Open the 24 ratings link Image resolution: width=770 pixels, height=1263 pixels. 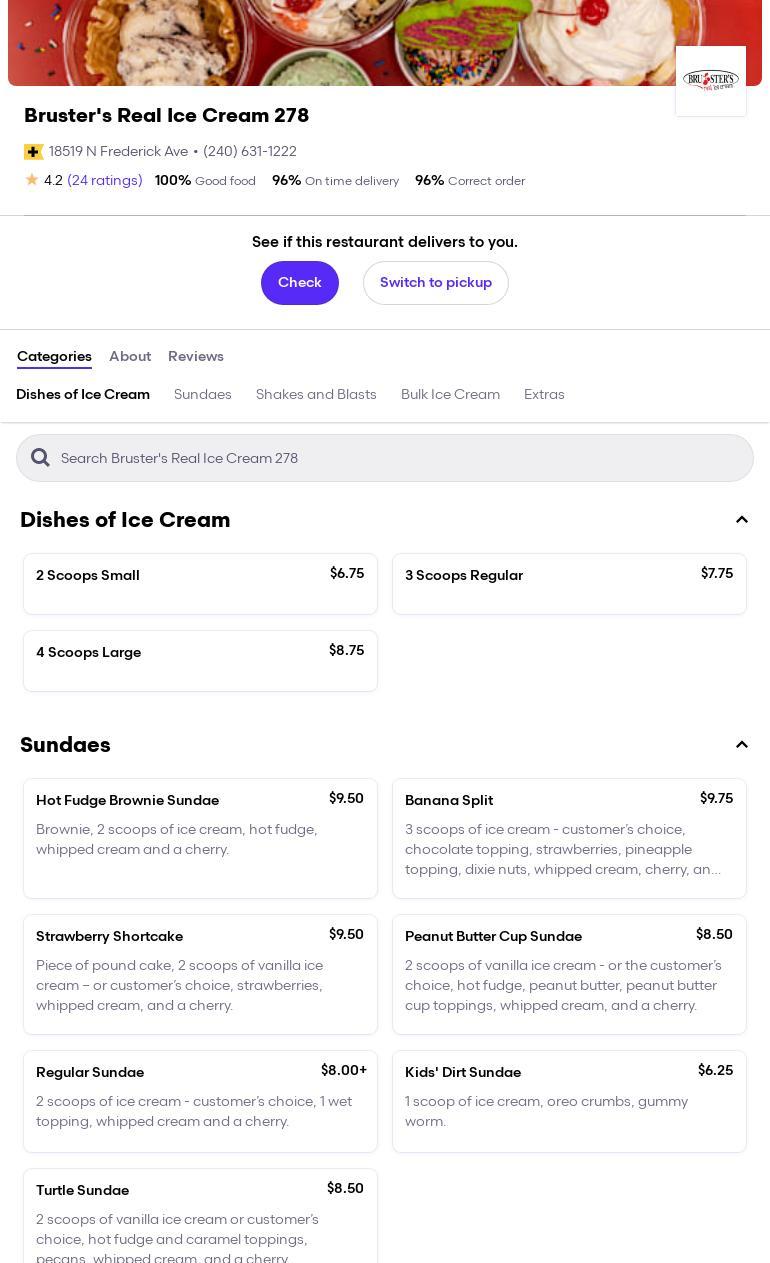(x=104, y=181)
